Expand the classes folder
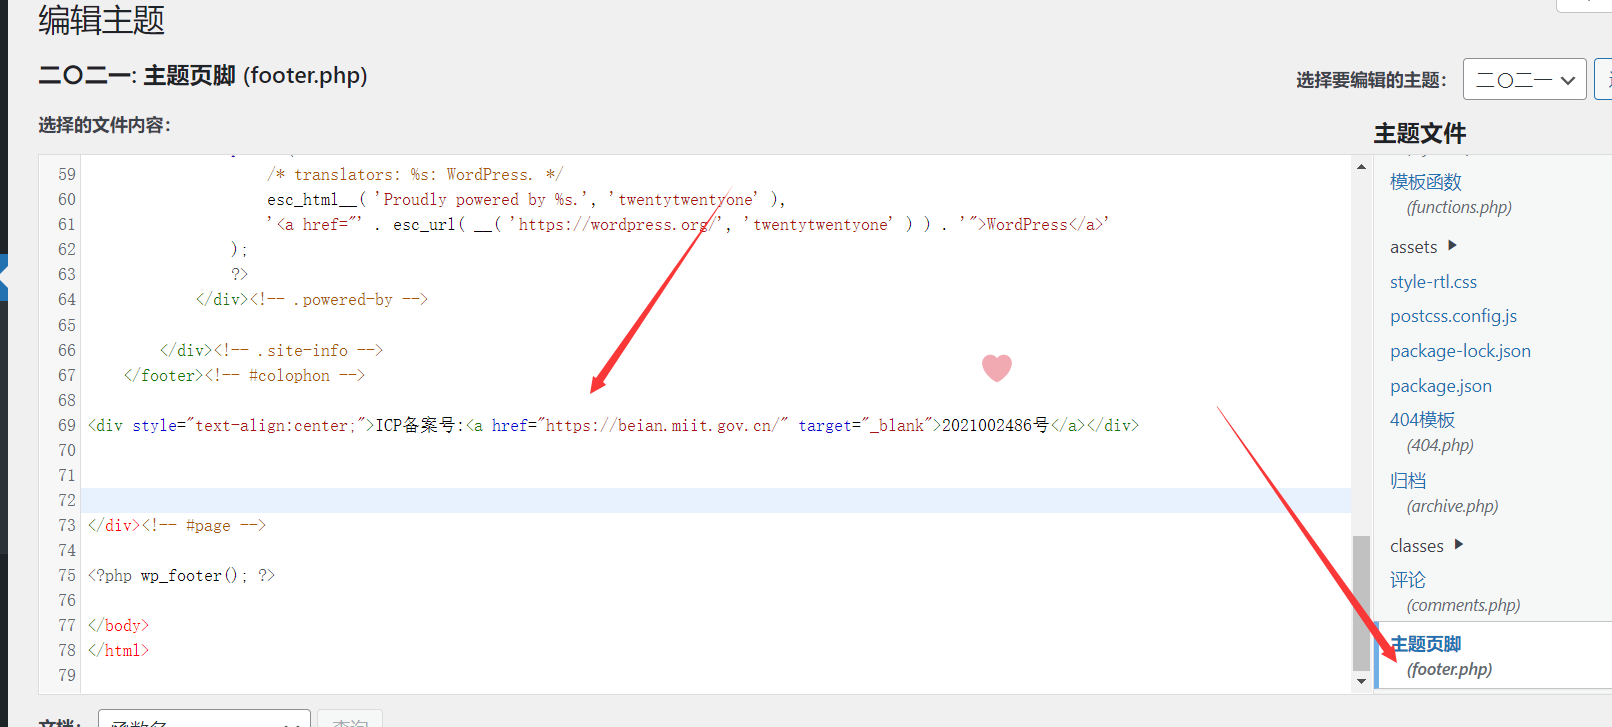1612x727 pixels. pyautogui.click(x=1427, y=546)
